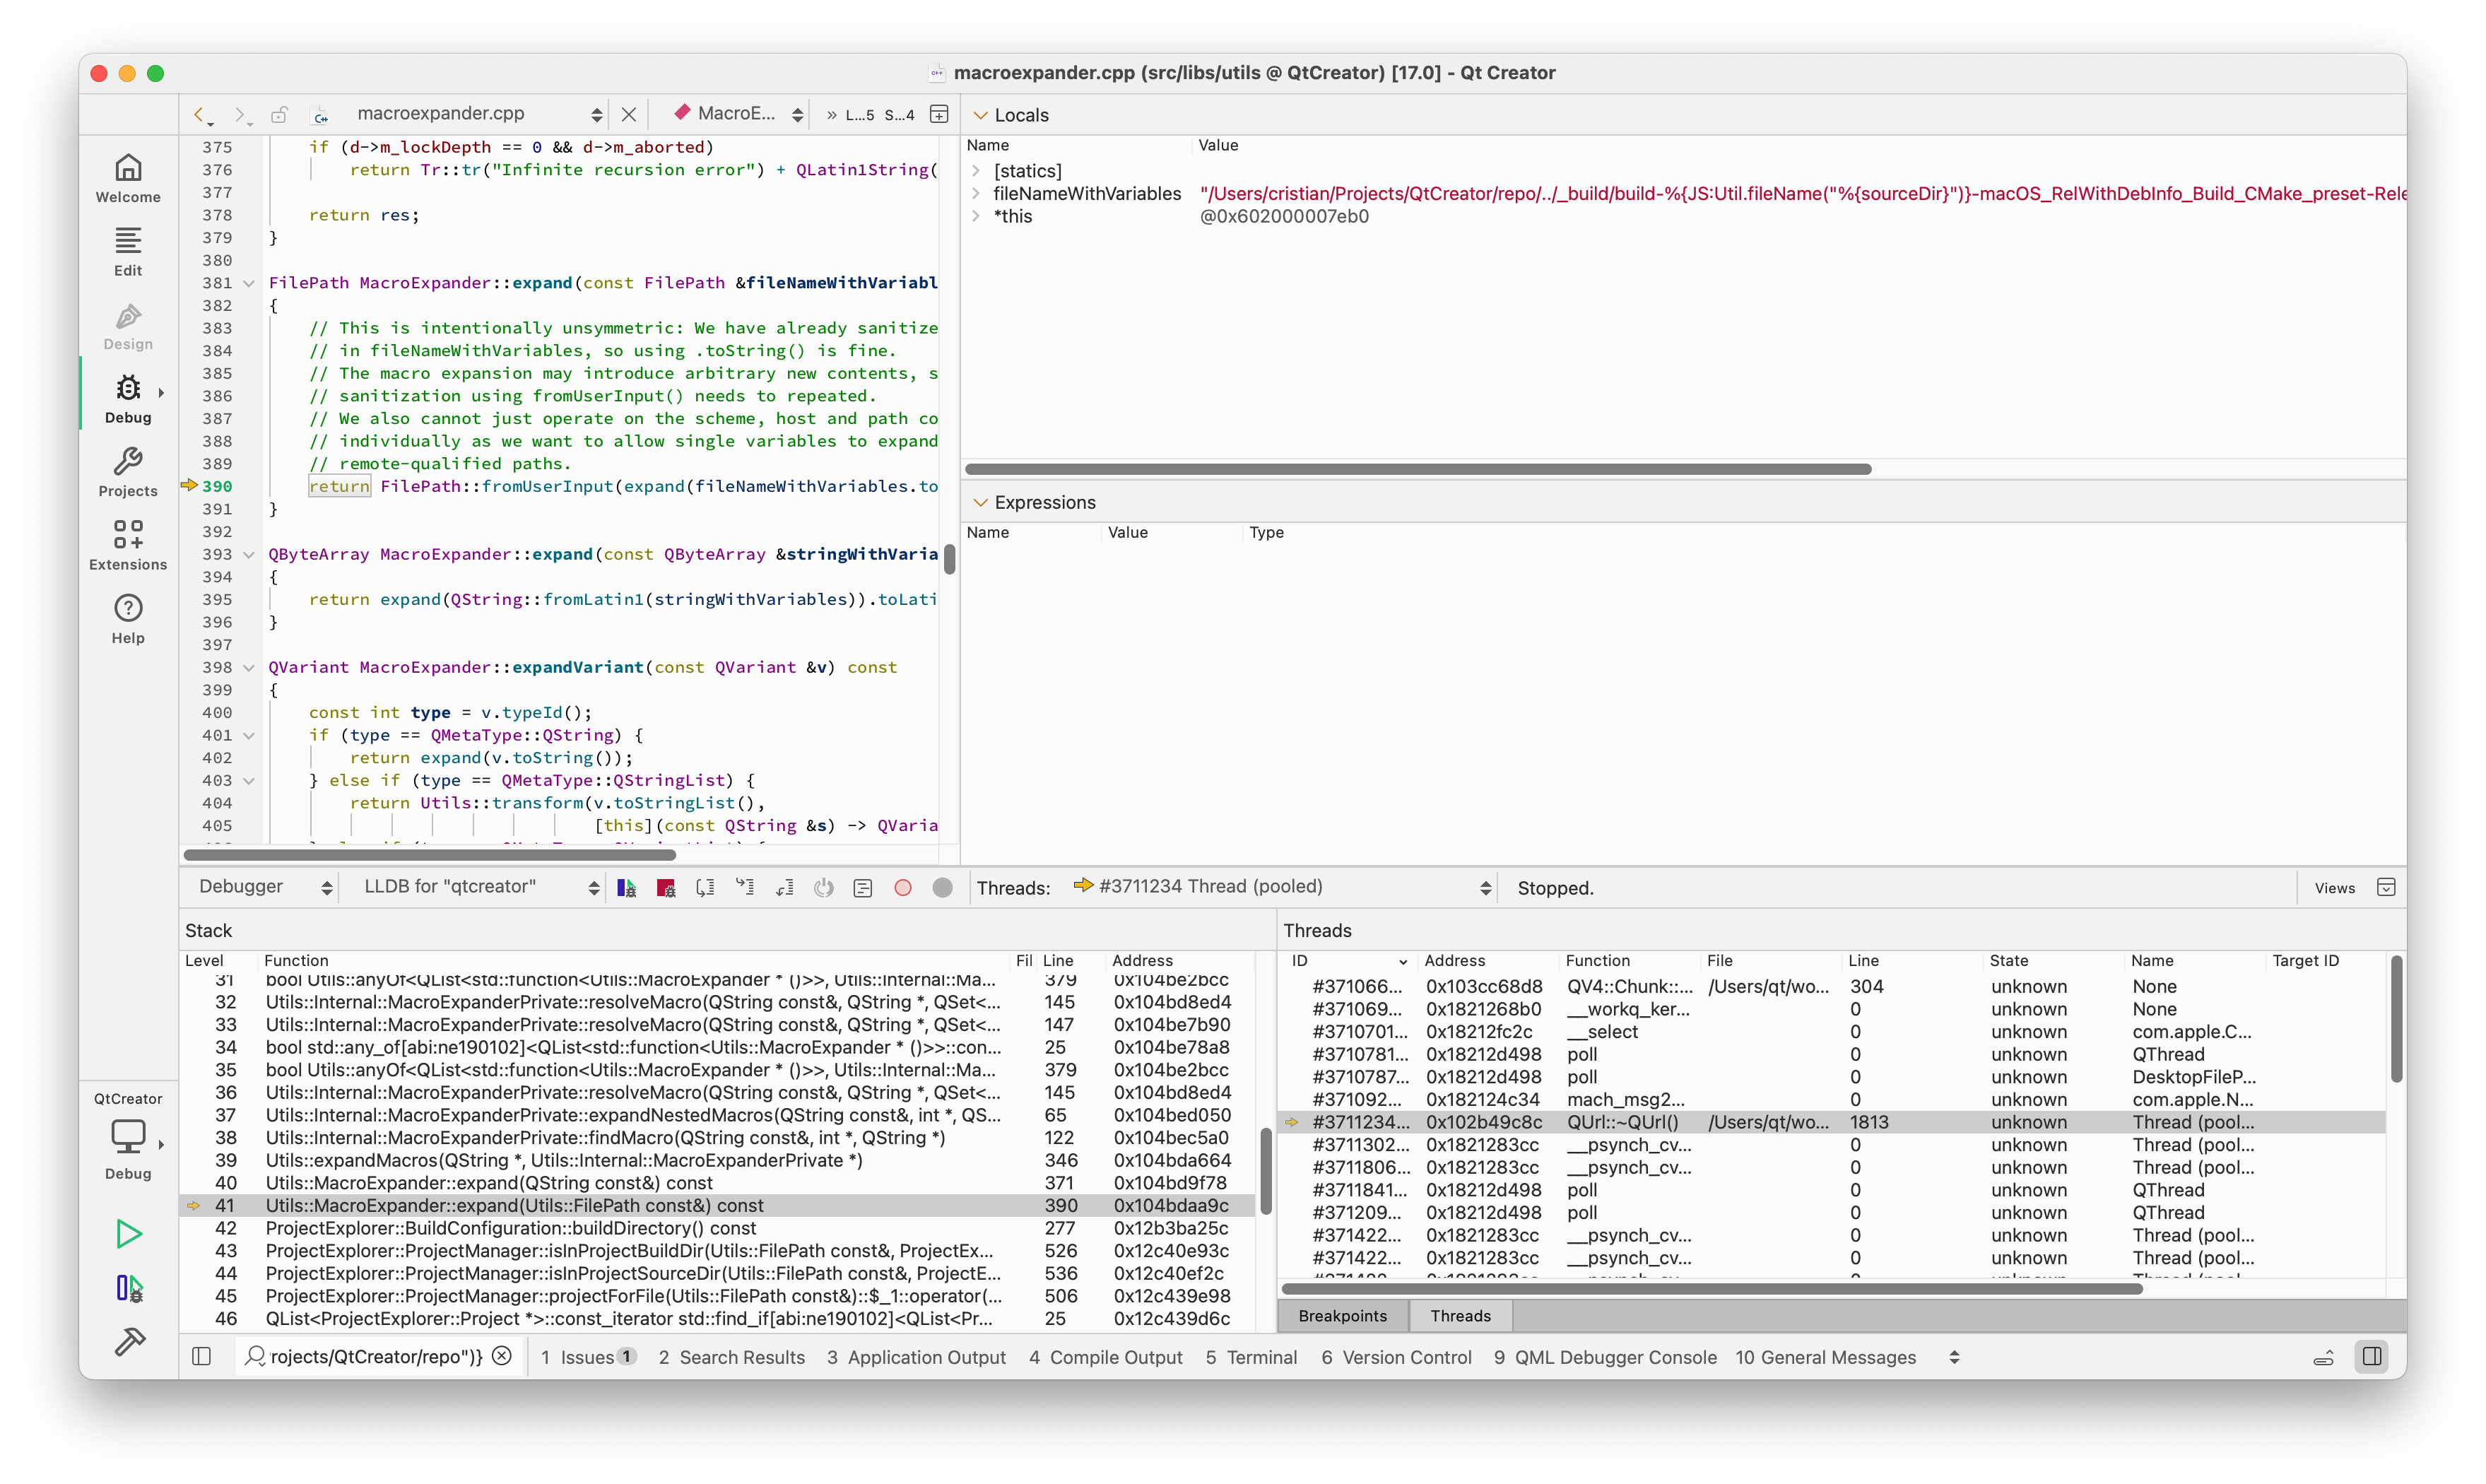Toggle operate-by-instruction mode

click(x=863, y=888)
